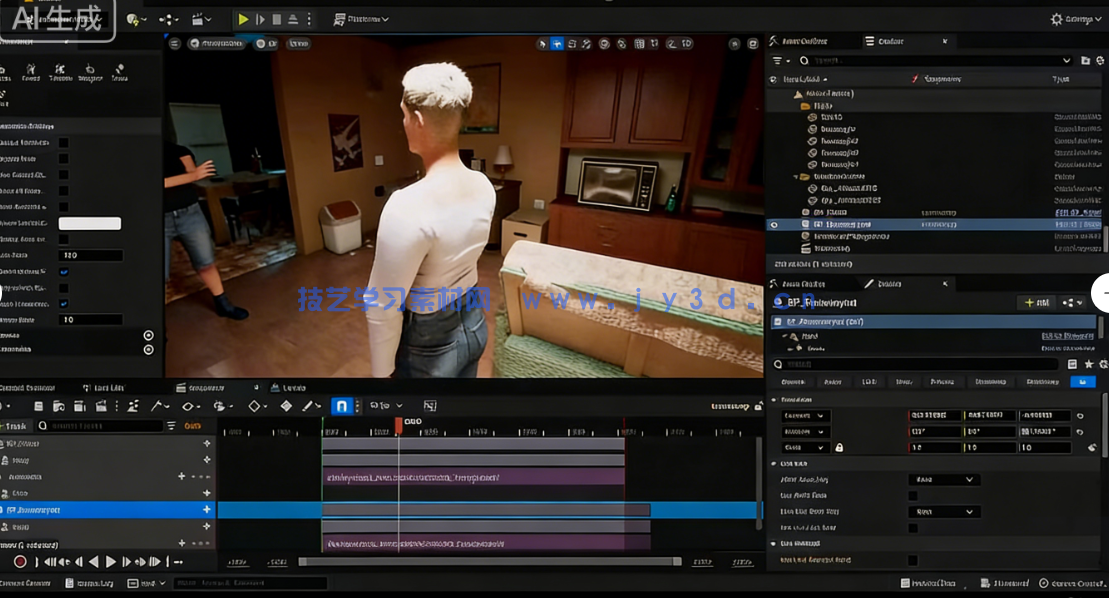Click the cinematics clapperboard toolbar icon
The width and height of the screenshot is (1109, 598).
(199, 19)
